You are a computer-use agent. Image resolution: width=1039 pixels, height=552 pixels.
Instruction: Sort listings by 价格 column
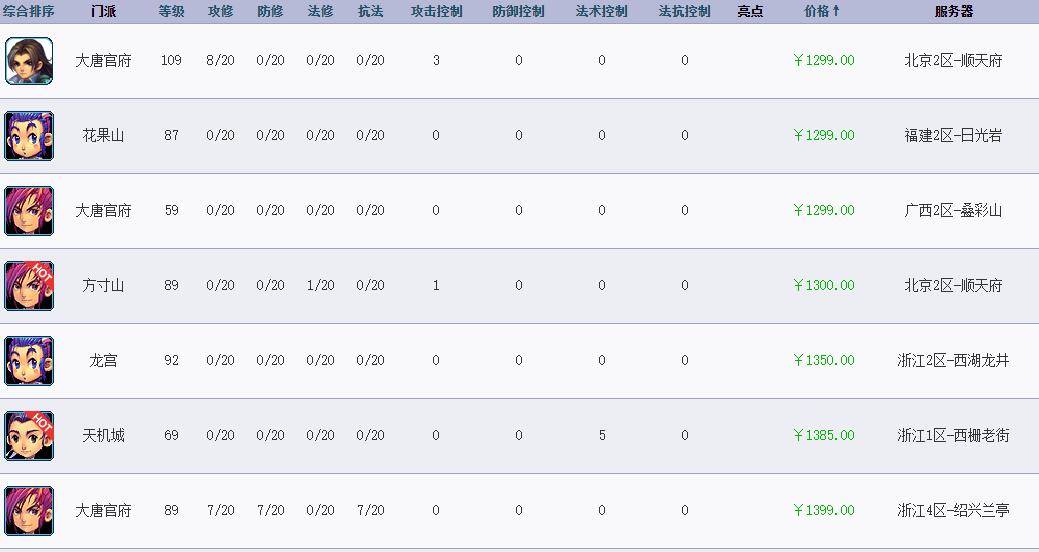[x=822, y=12]
